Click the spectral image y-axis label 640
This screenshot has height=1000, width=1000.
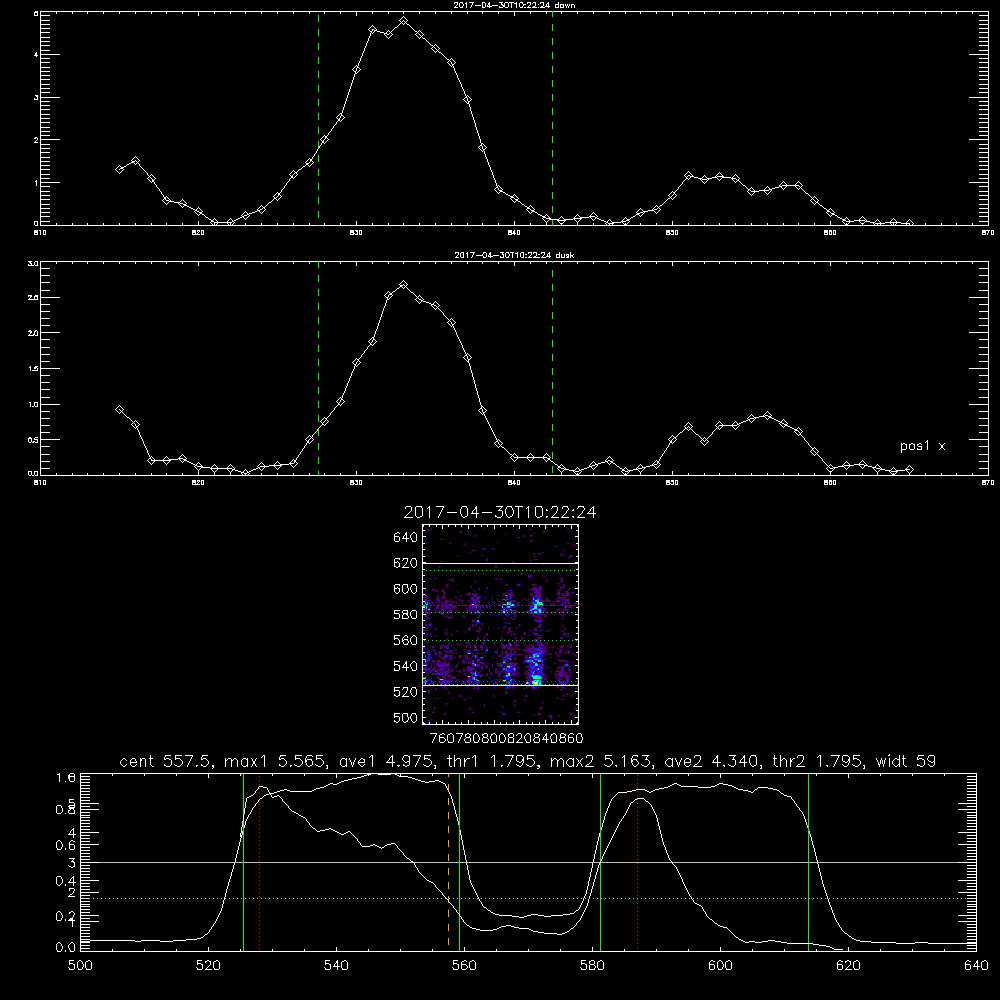point(406,538)
